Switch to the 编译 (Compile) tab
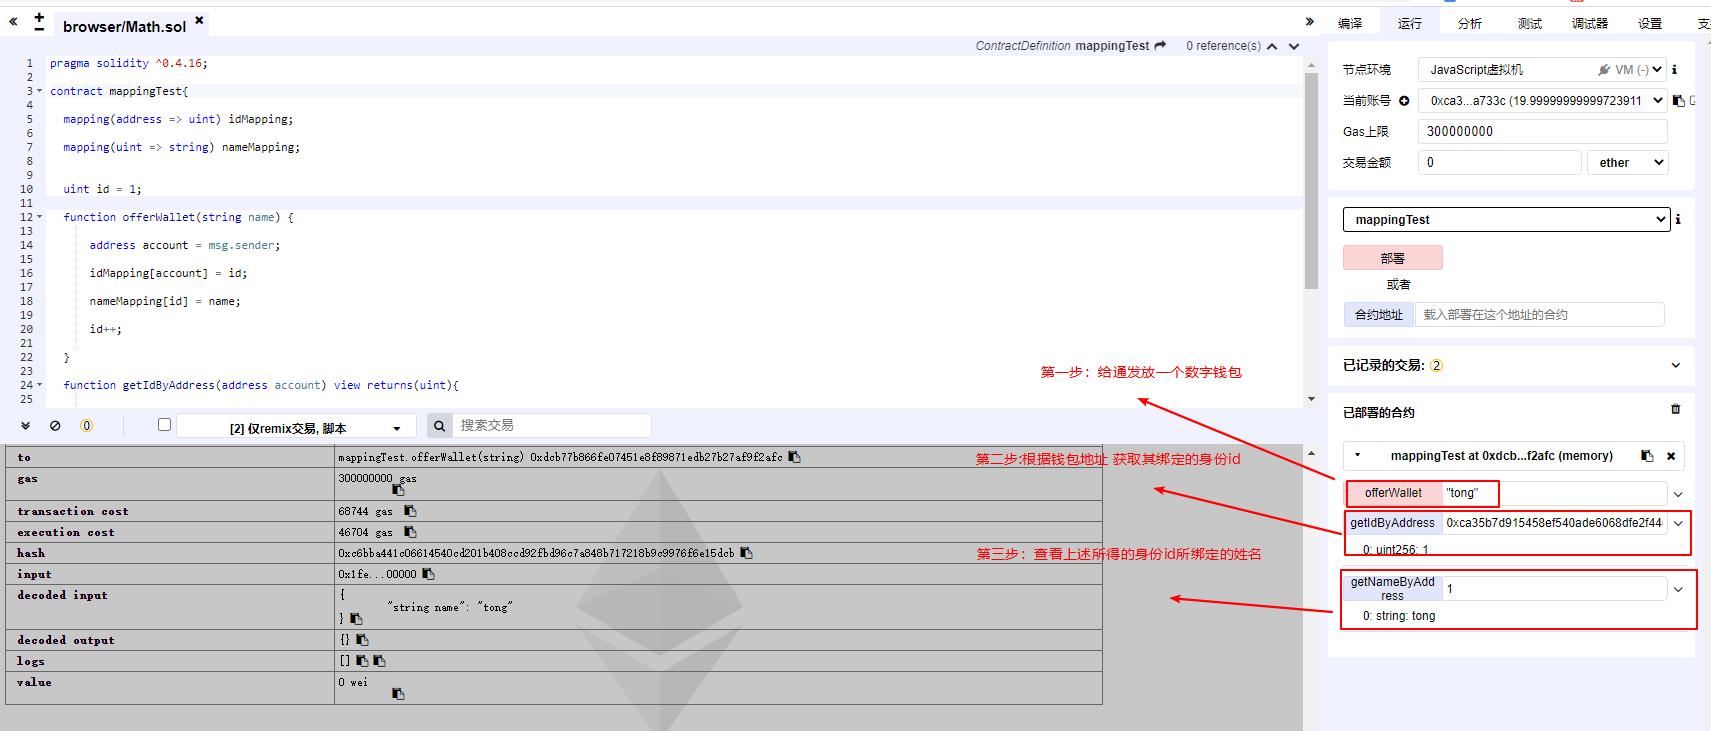 click(1350, 23)
